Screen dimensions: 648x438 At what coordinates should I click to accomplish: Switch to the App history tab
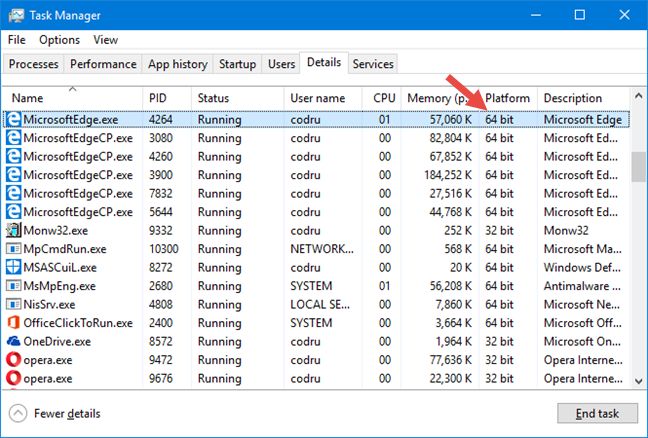[177, 64]
